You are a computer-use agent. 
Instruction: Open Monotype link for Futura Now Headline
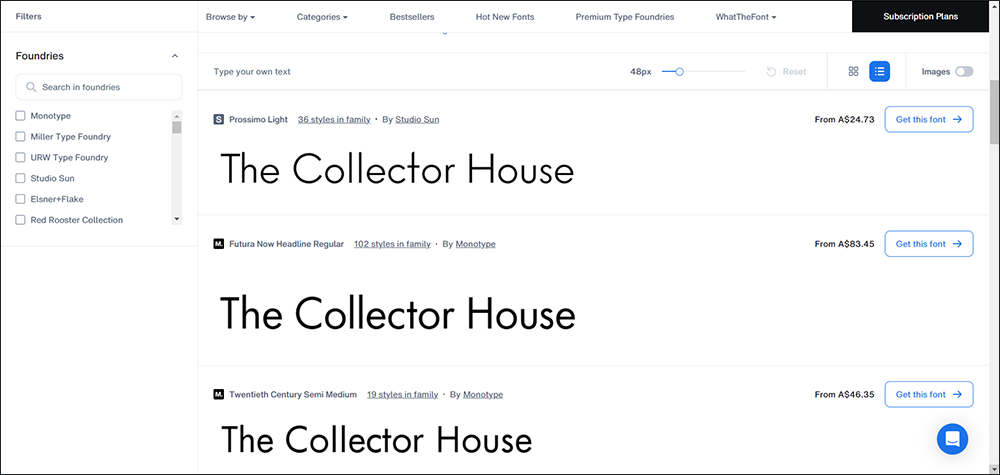[475, 244]
